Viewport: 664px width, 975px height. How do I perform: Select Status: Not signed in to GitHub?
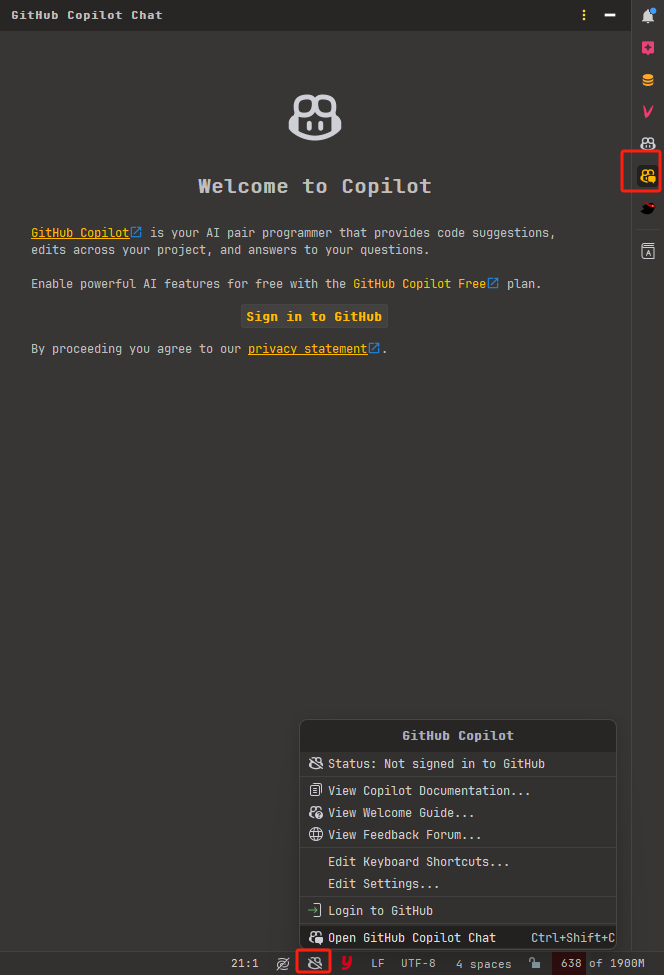pos(458,764)
